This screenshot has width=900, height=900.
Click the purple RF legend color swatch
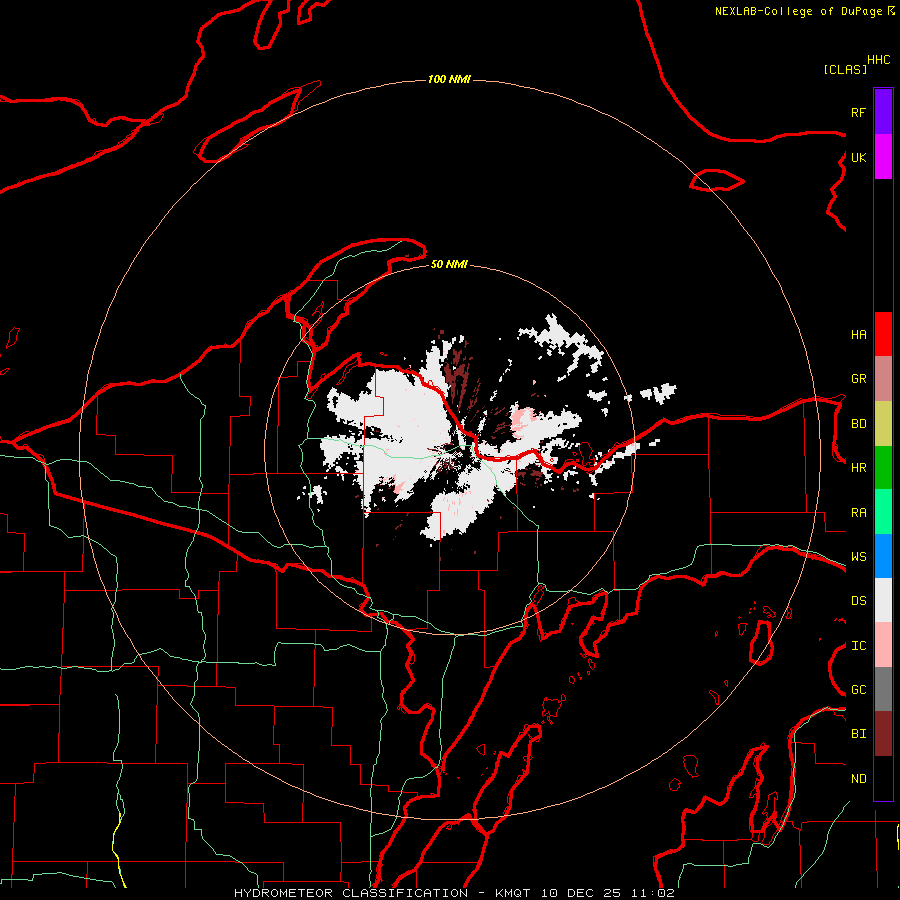(x=883, y=112)
